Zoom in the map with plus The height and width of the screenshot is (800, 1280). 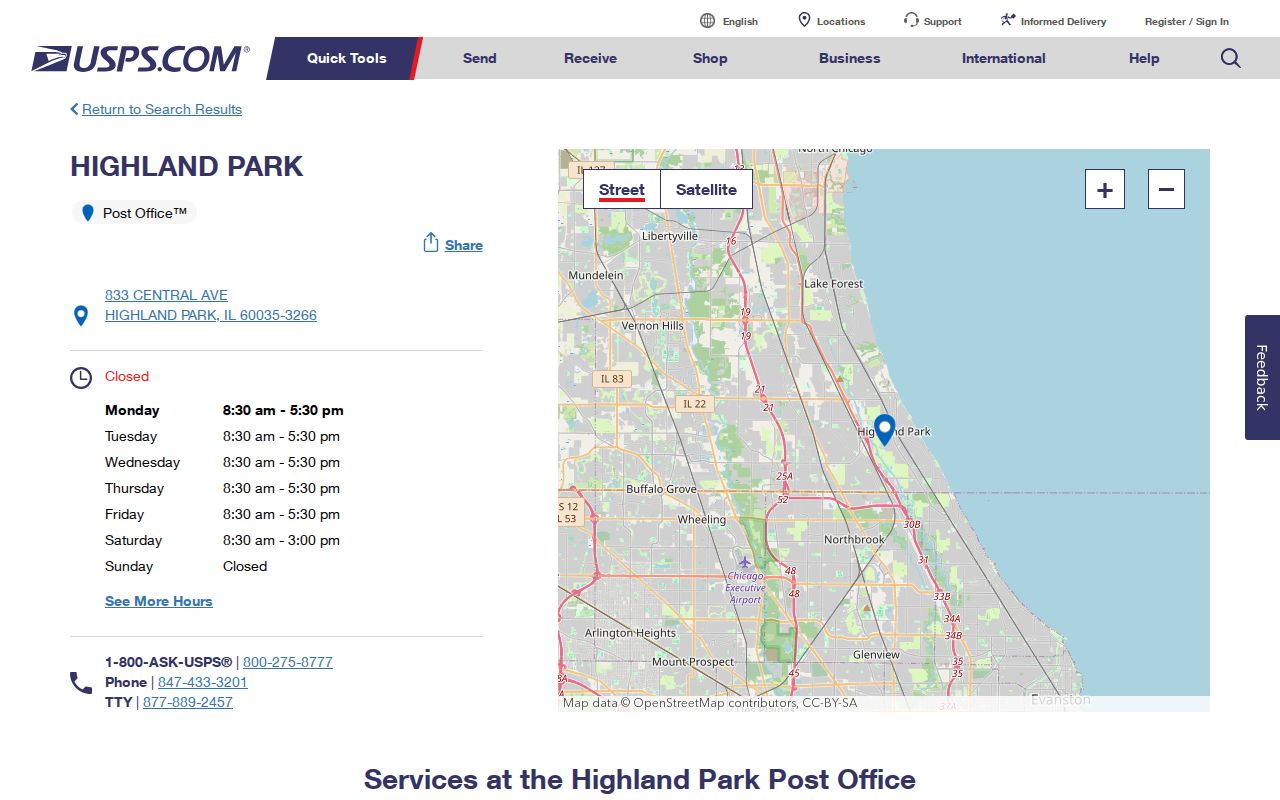(1105, 189)
